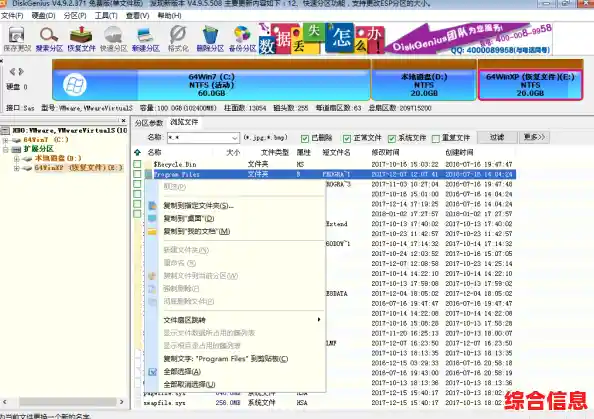The width and height of the screenshot is (594, 419).
Task: Expand the 64WinXP (E:) tree node
Action: 16,168
